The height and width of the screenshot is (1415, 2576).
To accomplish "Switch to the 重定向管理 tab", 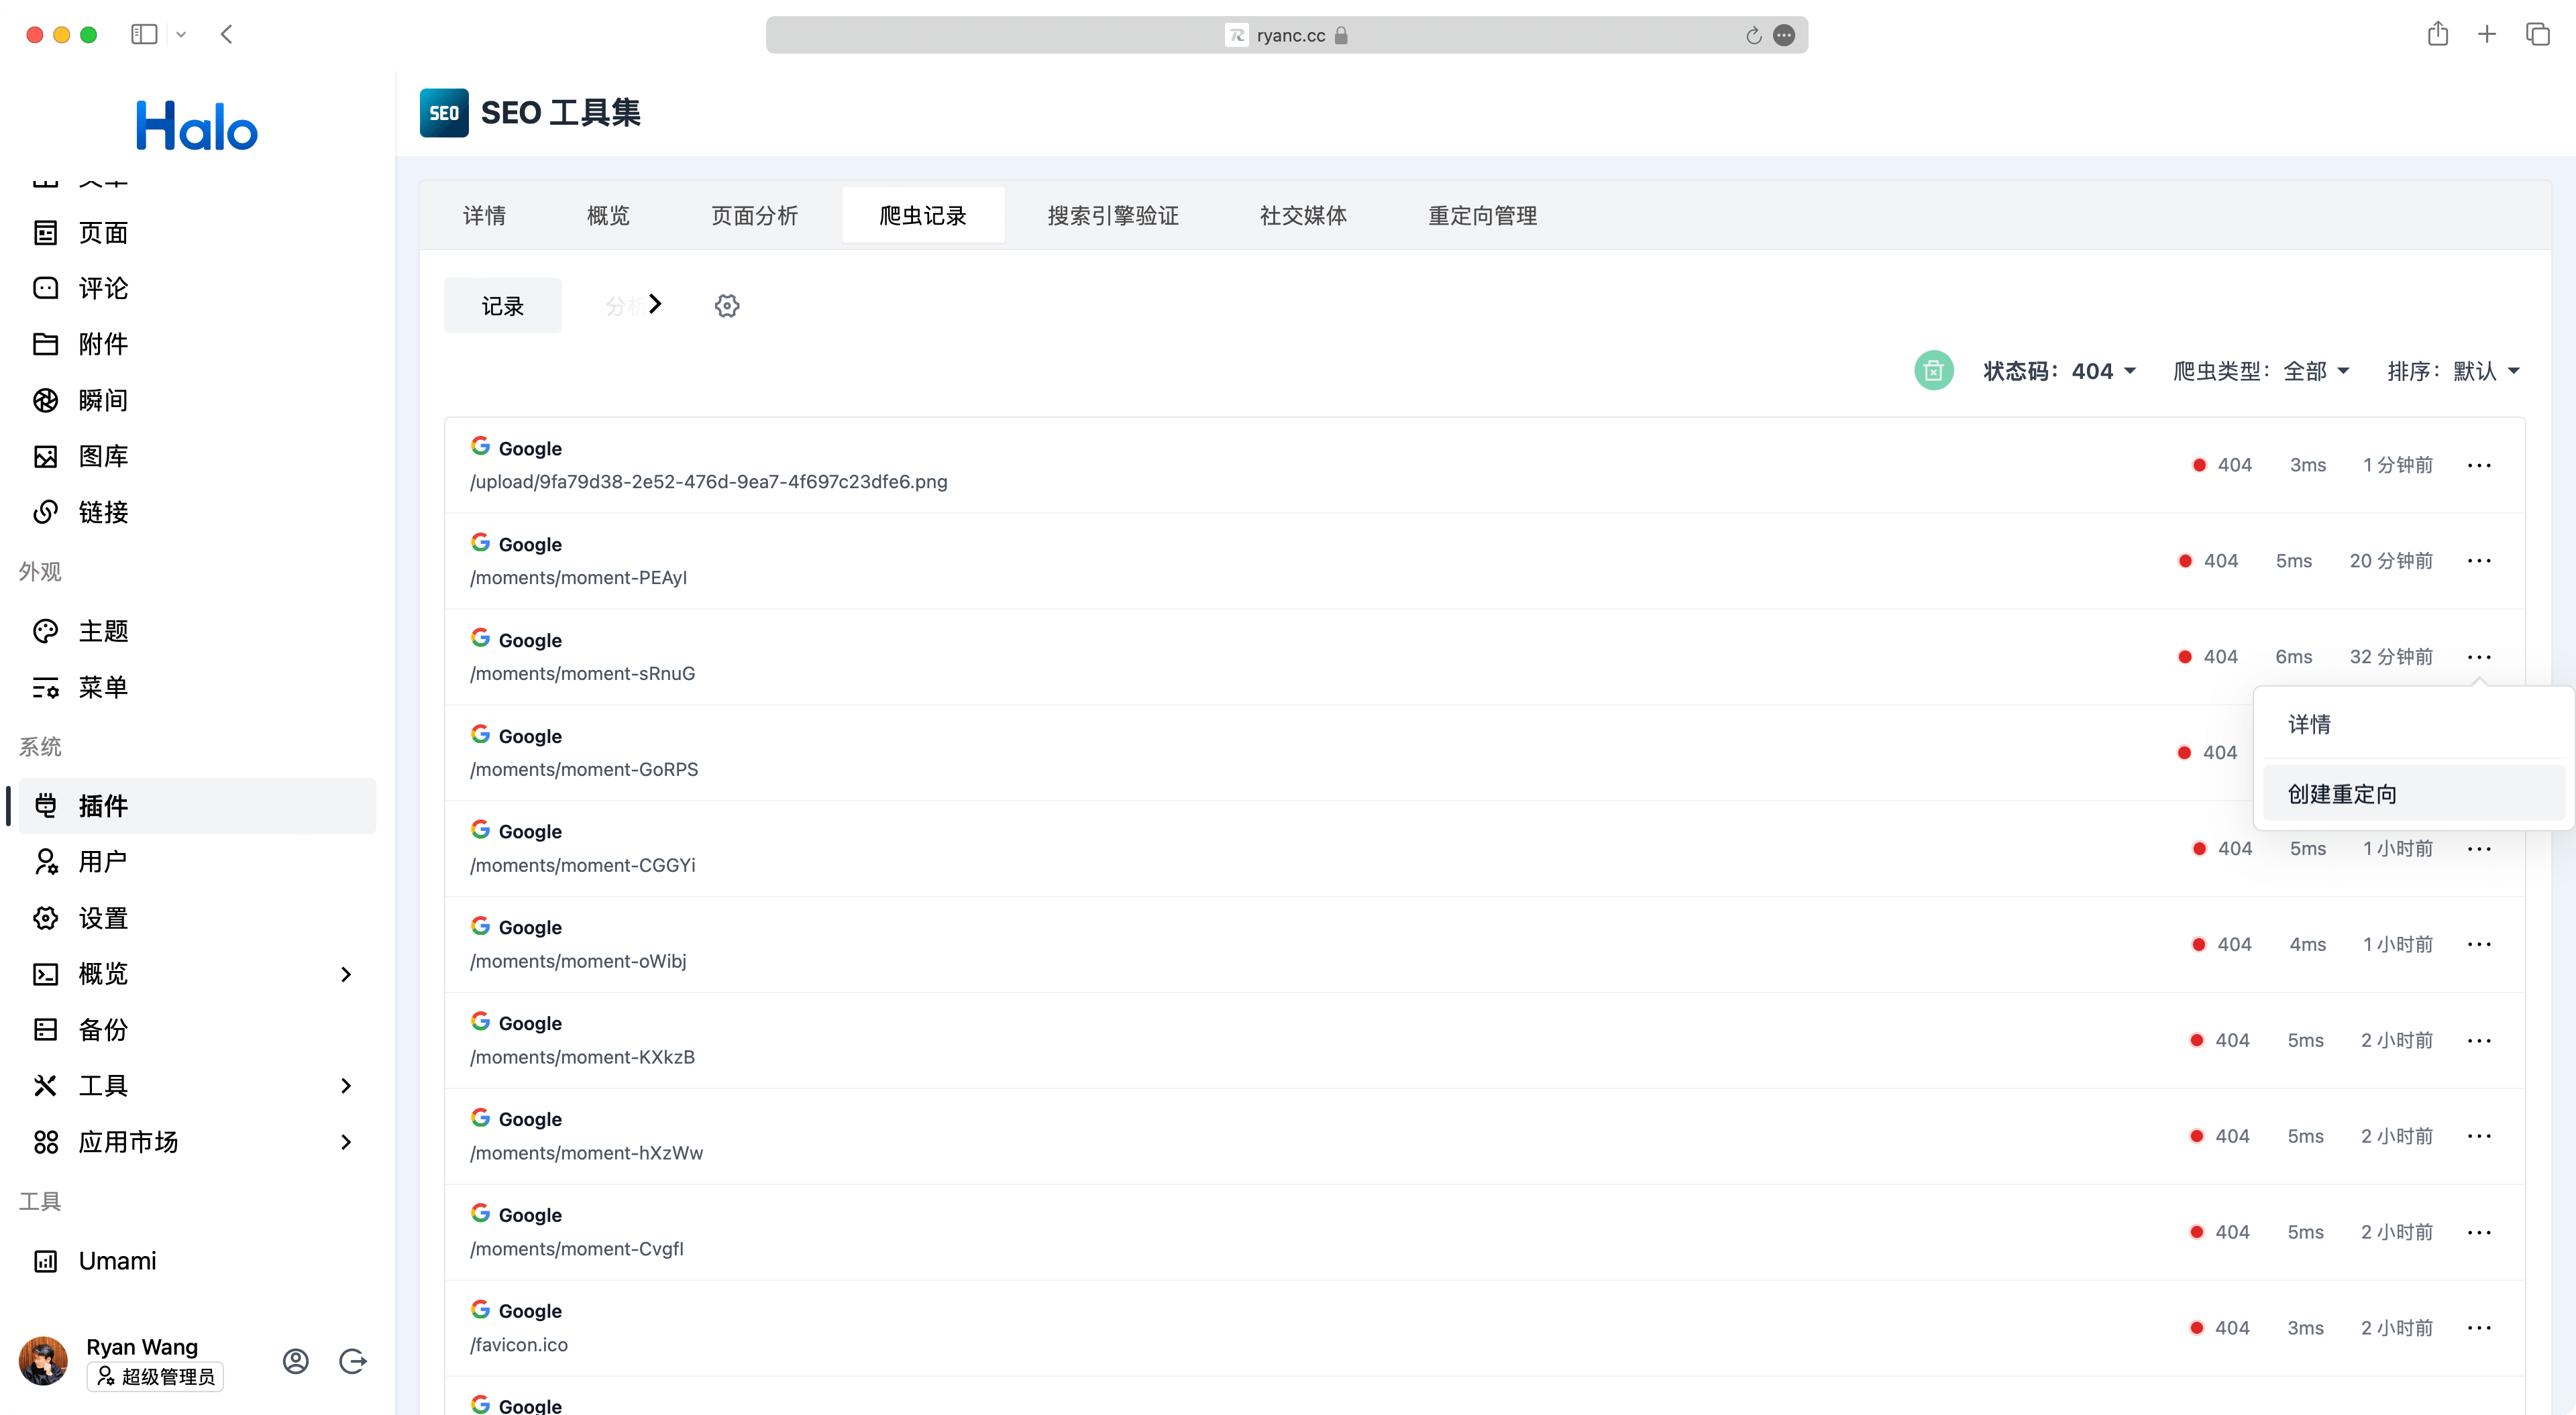I will 1482,215.
